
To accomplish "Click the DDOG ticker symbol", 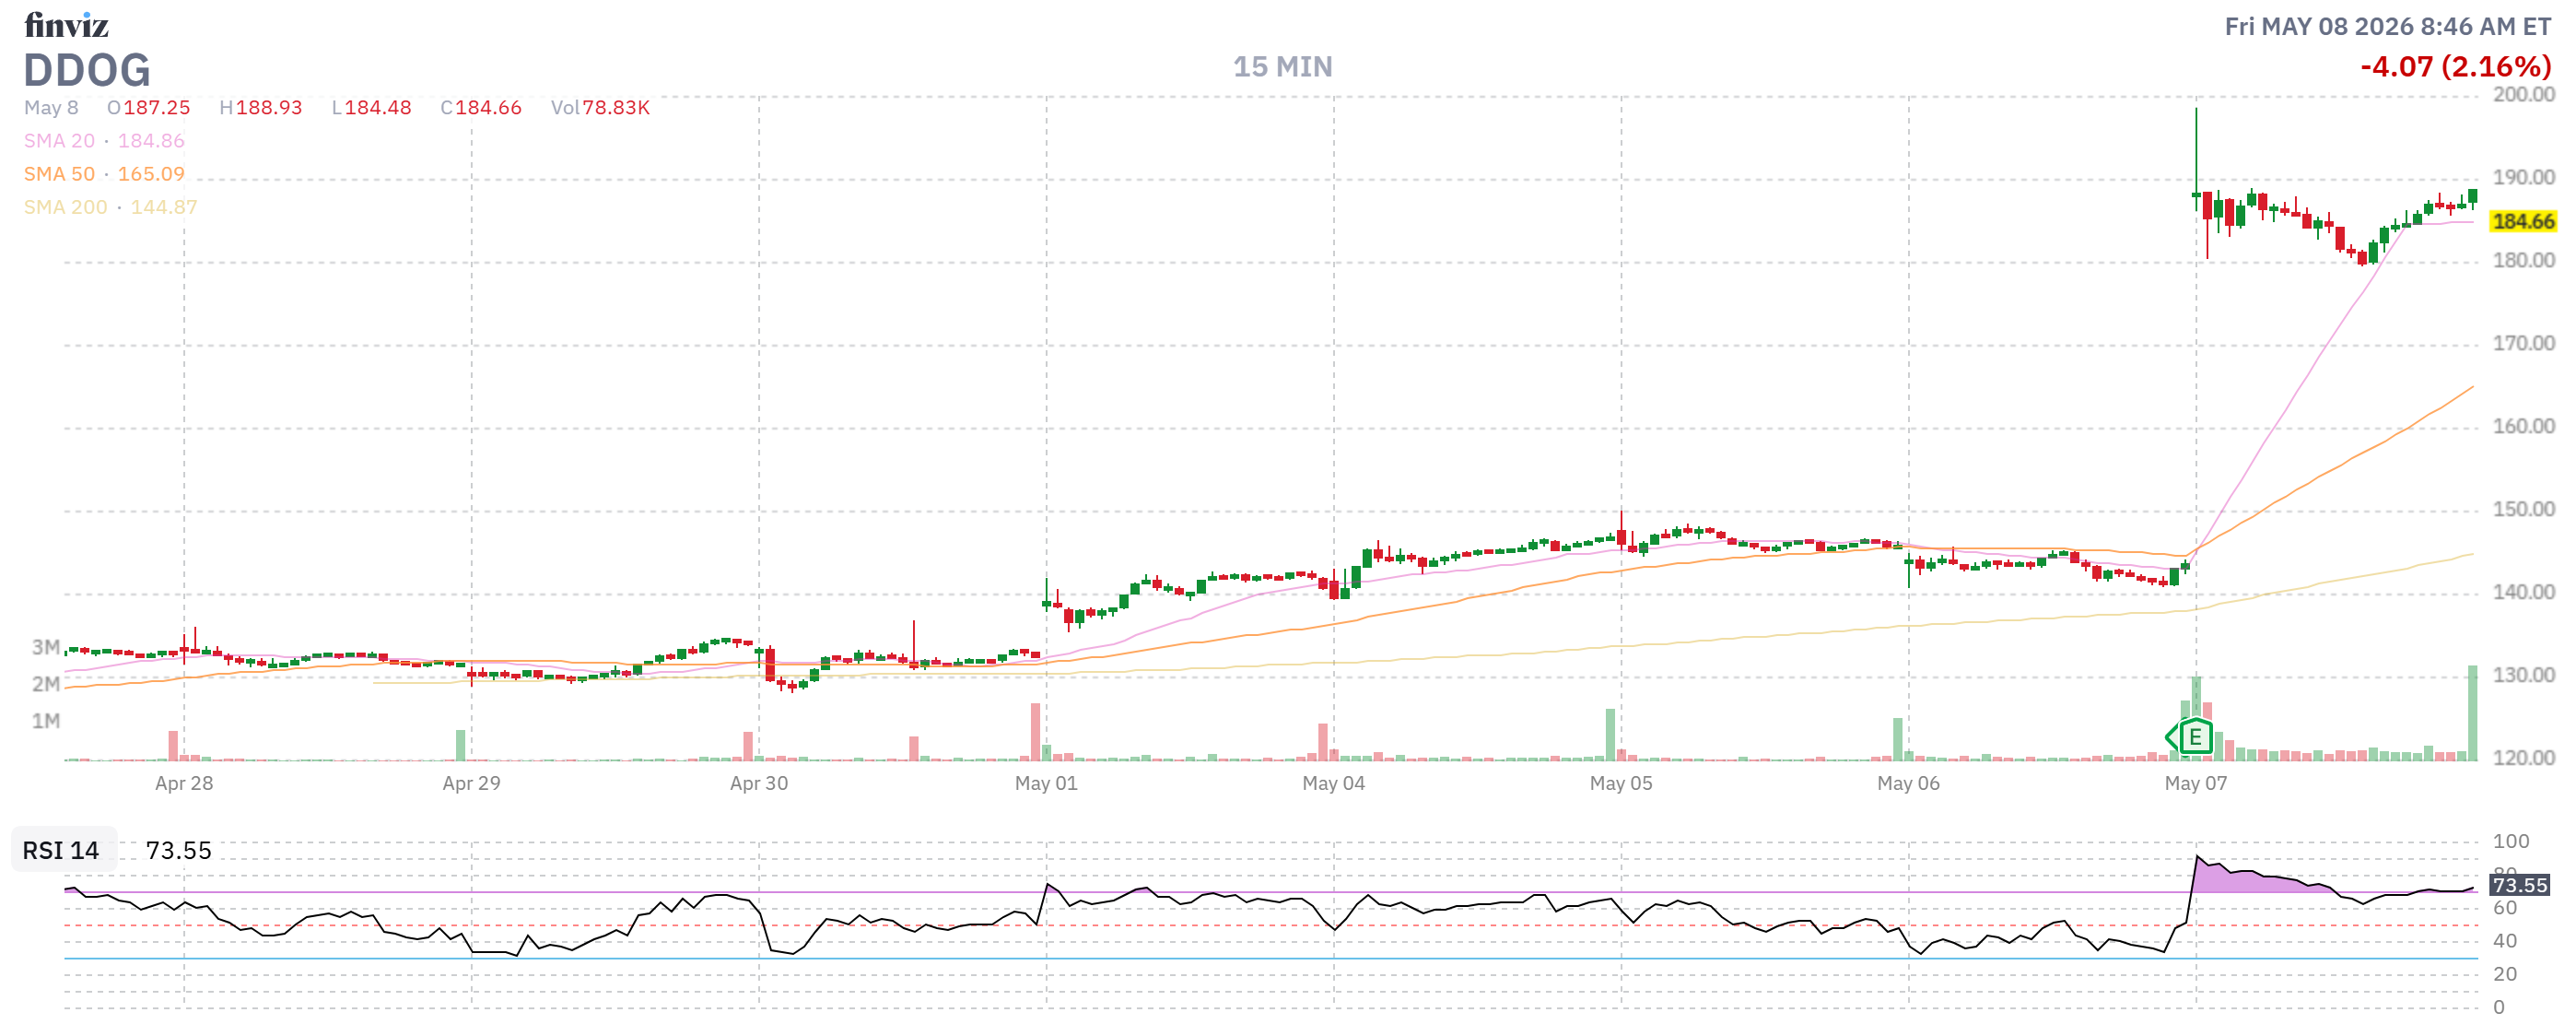I will 87,70.
